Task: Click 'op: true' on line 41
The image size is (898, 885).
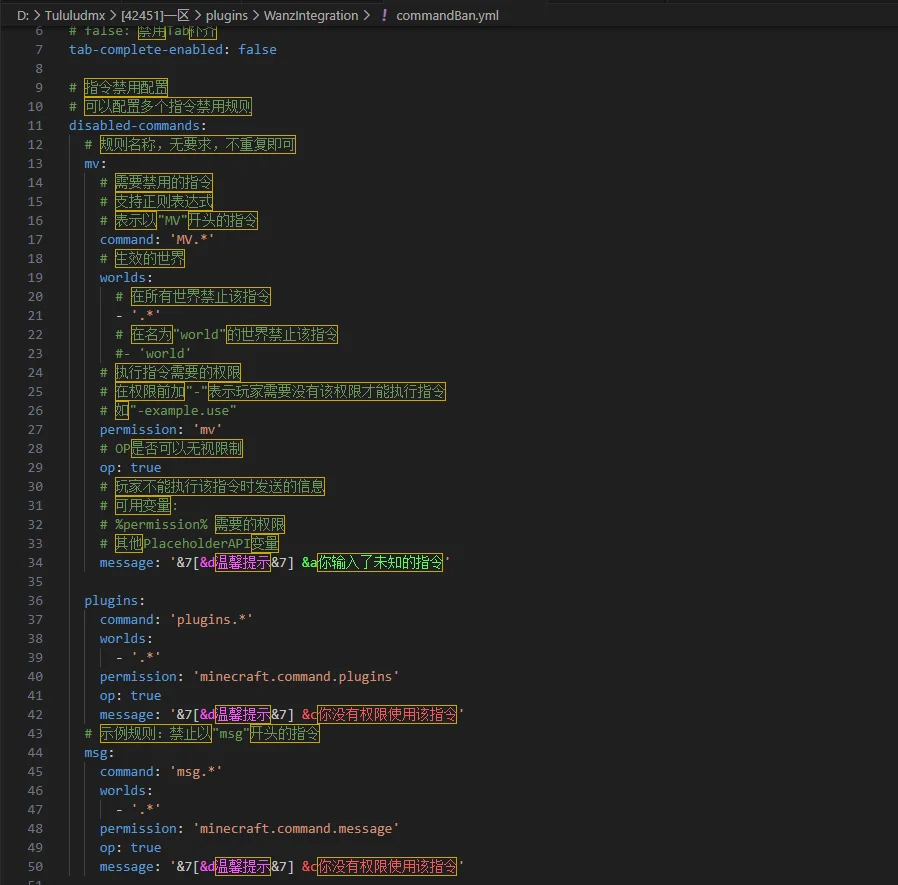Action: tap(130, 695)
